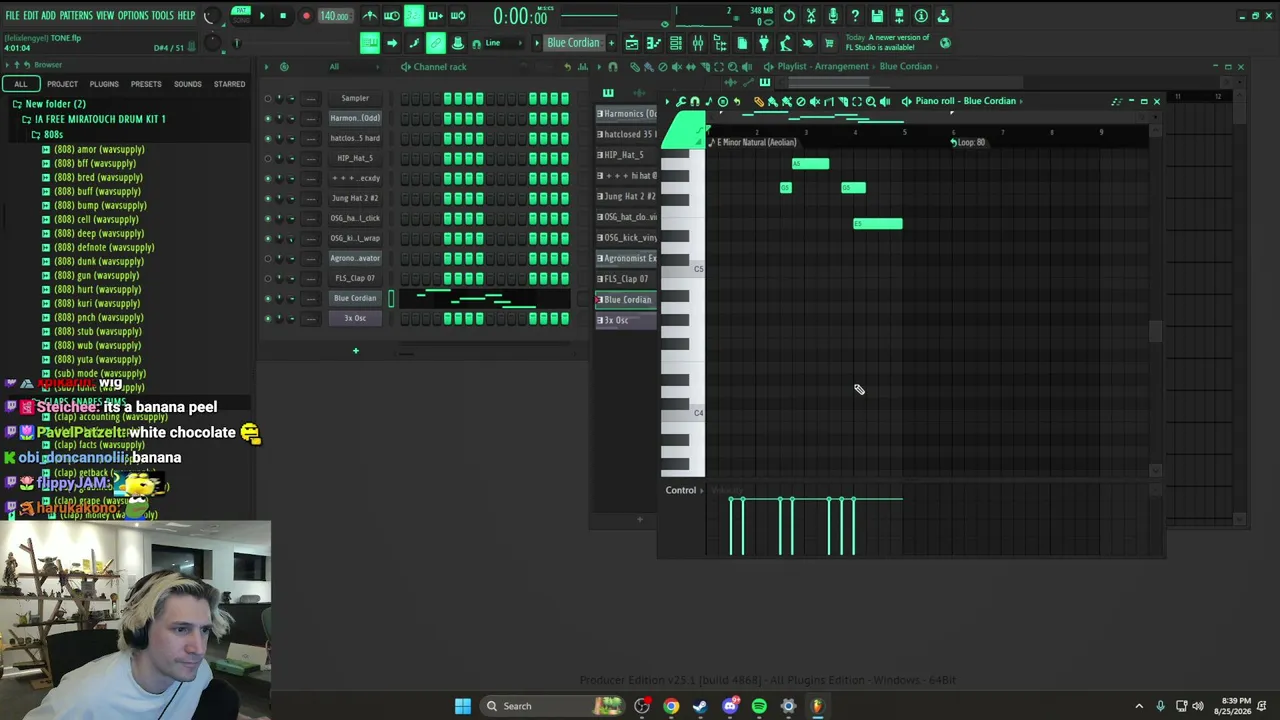Image resolution: width=1280 pixels, height=720 pixels.
Task: Open the piano roll wrench tools icon
Action: (681, 101)
